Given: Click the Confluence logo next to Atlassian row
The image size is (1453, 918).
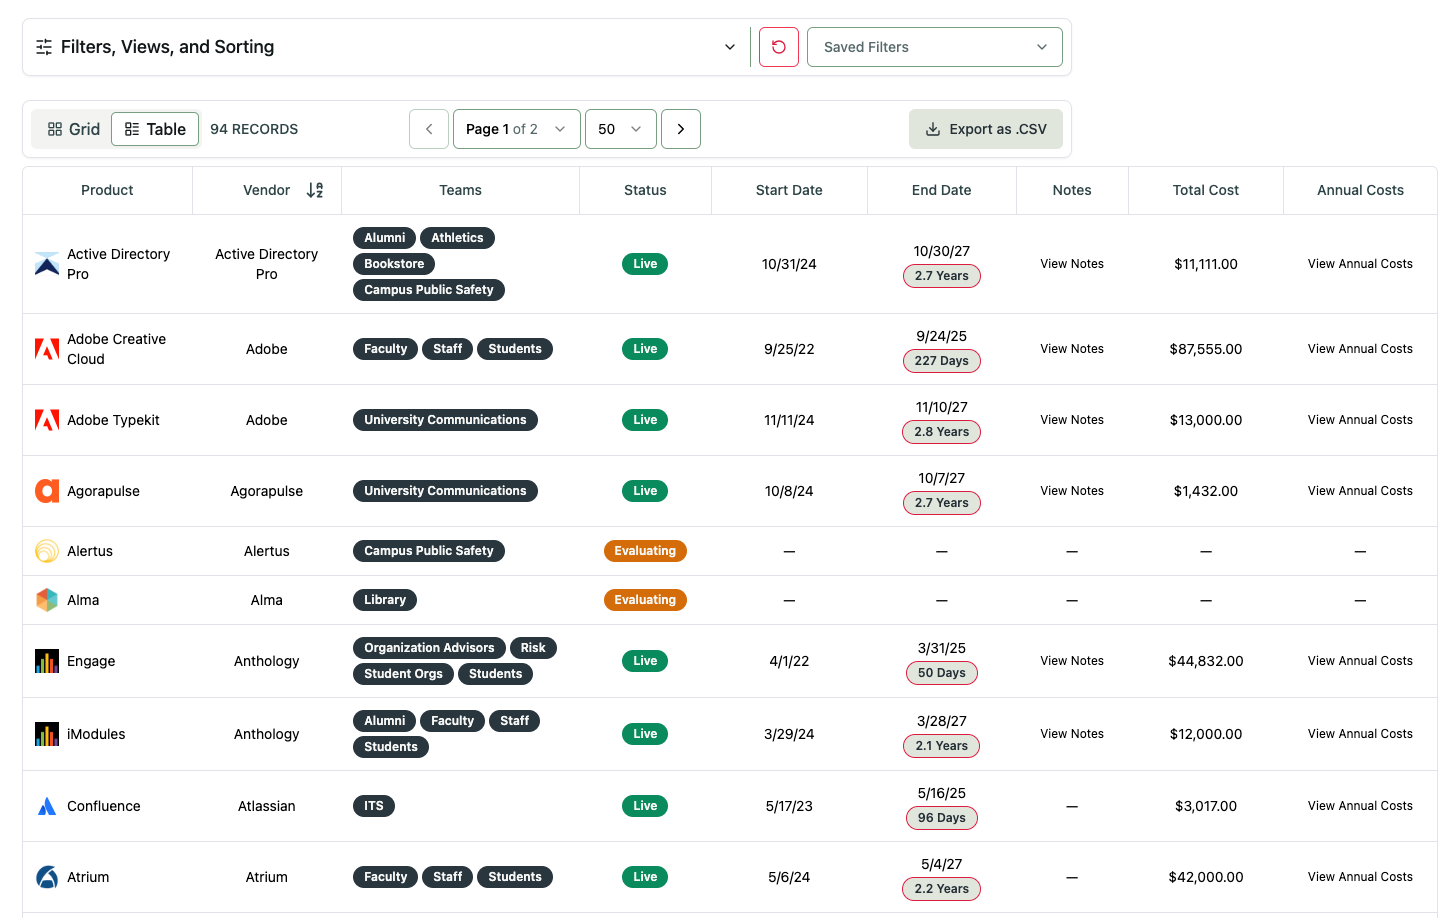Looking at the screenshot, I should (46, 805).
